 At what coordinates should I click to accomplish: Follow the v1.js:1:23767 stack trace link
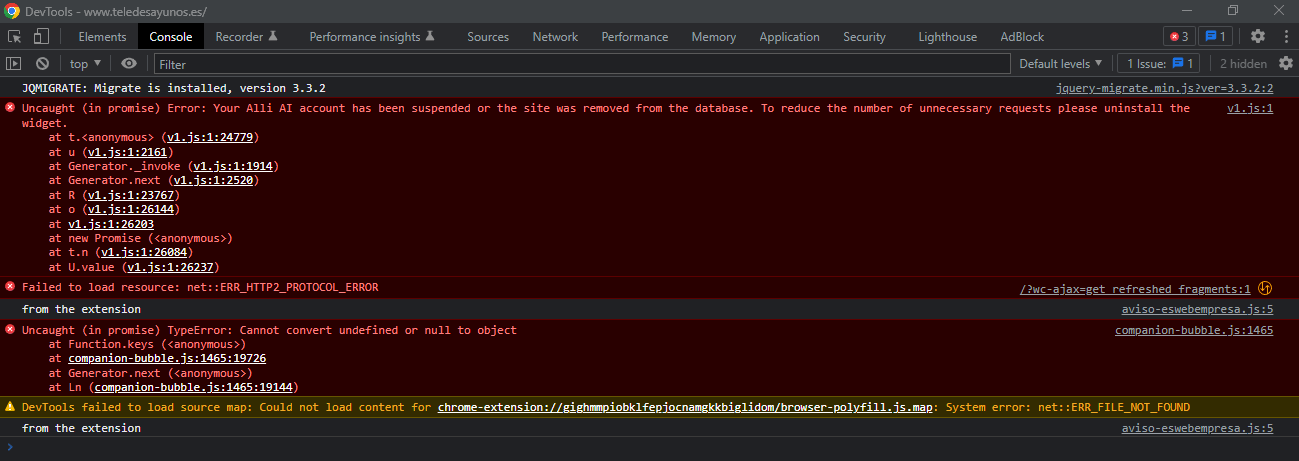point(131,195)
